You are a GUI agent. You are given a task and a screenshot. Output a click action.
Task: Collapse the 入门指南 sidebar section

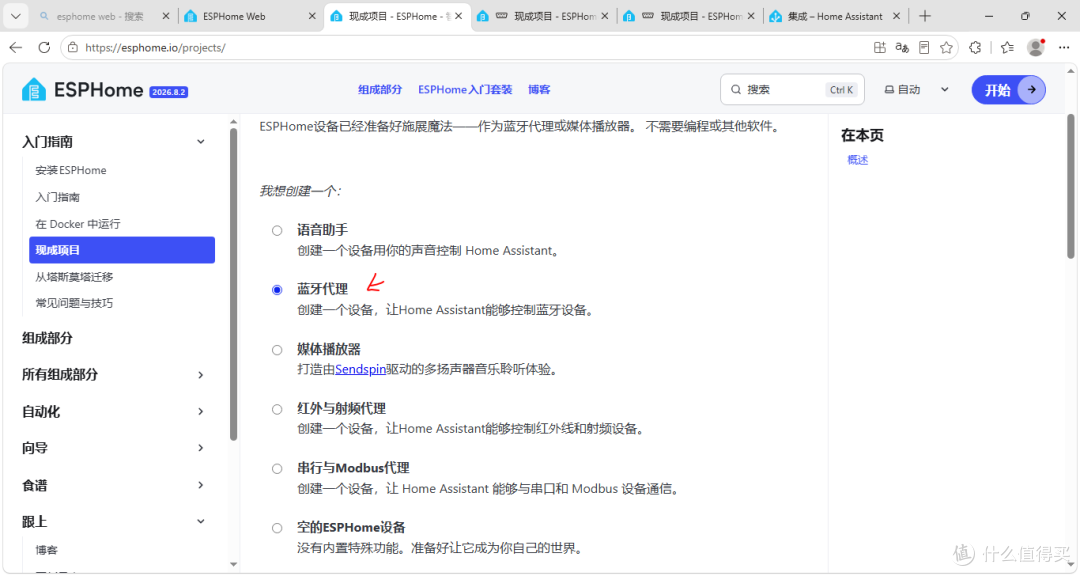coord(200,142)
